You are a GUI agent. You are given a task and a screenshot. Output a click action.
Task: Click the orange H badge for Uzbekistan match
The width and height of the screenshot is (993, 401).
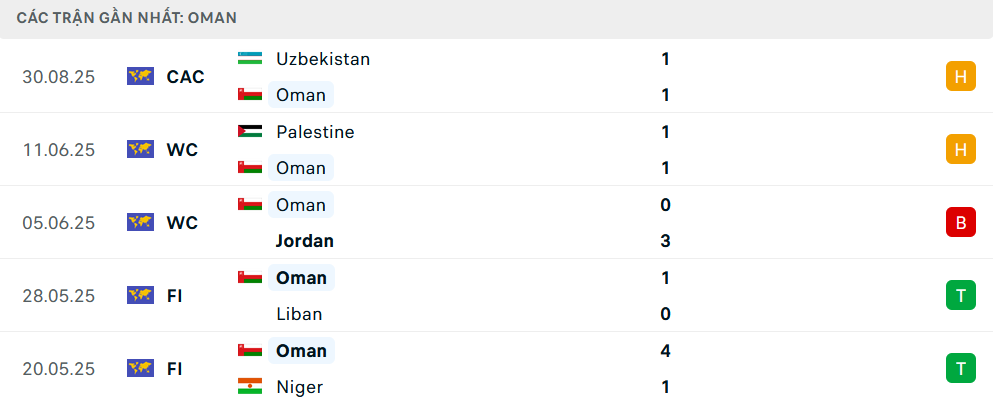click(960, 76)
